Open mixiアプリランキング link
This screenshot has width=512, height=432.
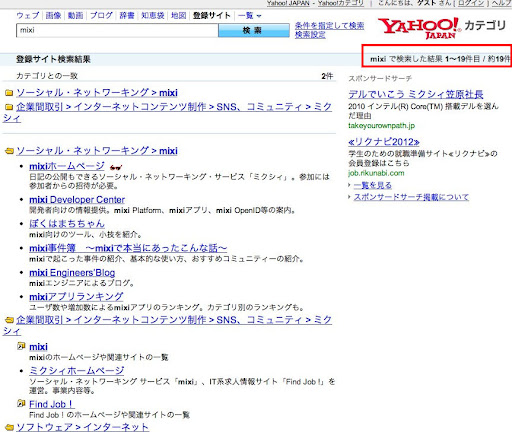(76, 297)
